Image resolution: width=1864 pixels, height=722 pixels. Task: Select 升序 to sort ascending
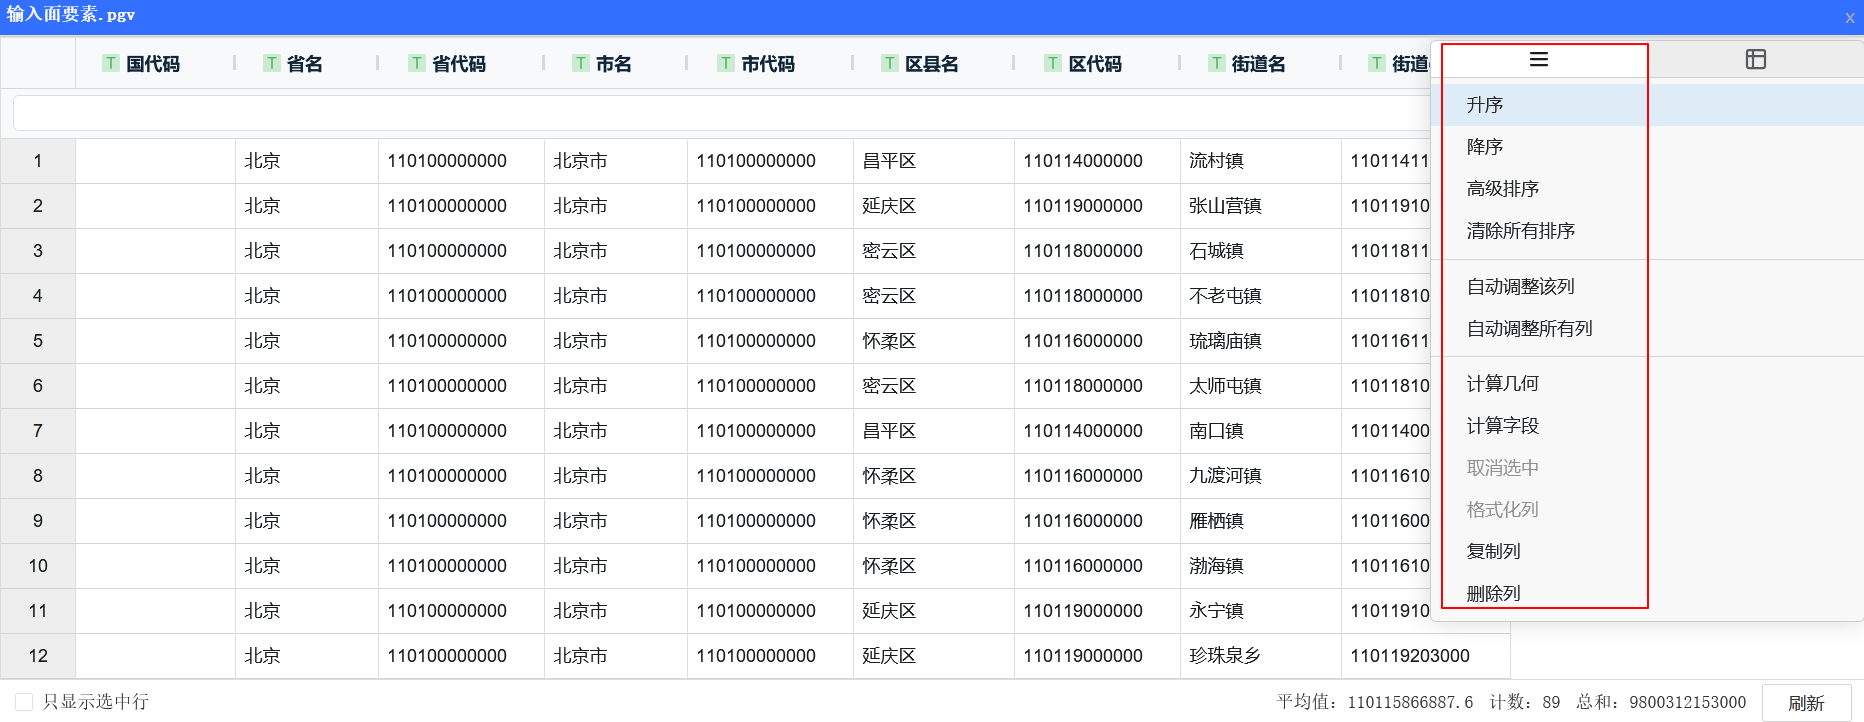[x=1485, y=105]
